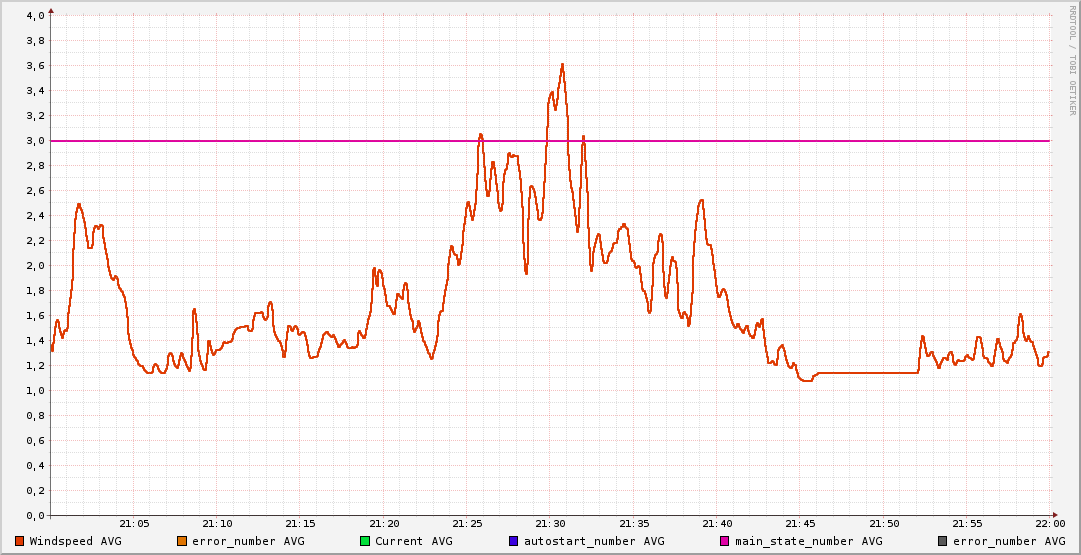The image size is (1081, 555).
Task: Click the dark gray error_number AVG swatch
Action: (x=942, y=541)
